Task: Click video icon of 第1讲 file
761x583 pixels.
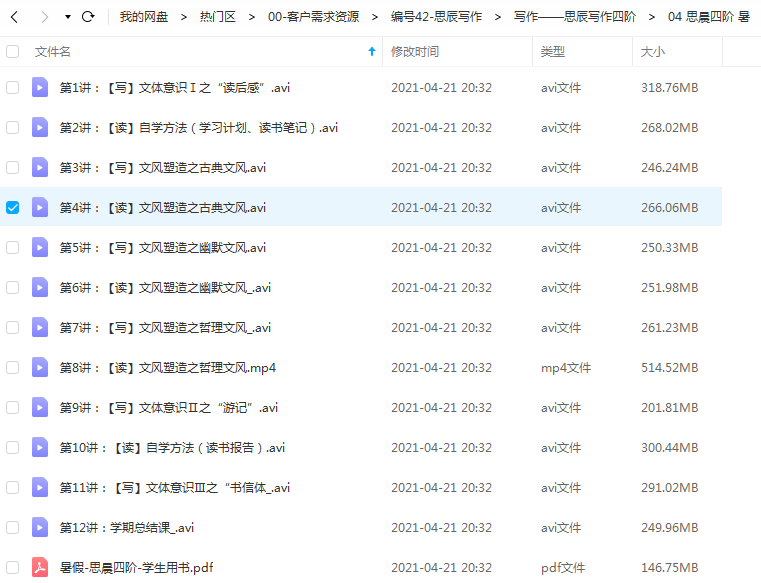Action: tap(40, 87)
